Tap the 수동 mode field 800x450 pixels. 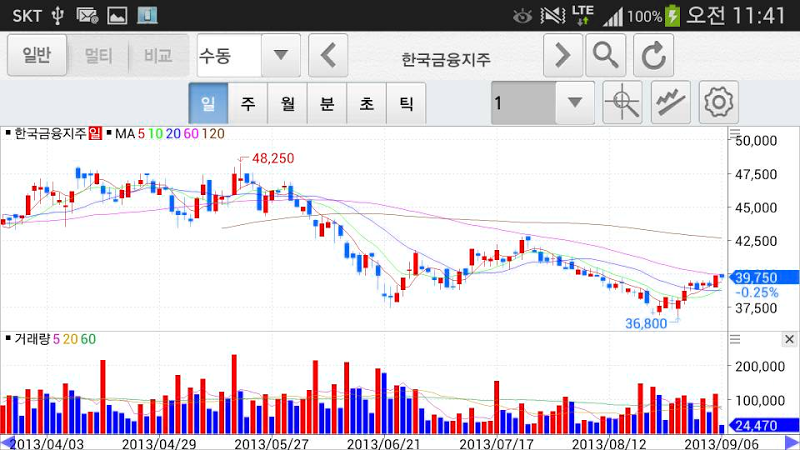pyautogui.click(x=229, y=55)
